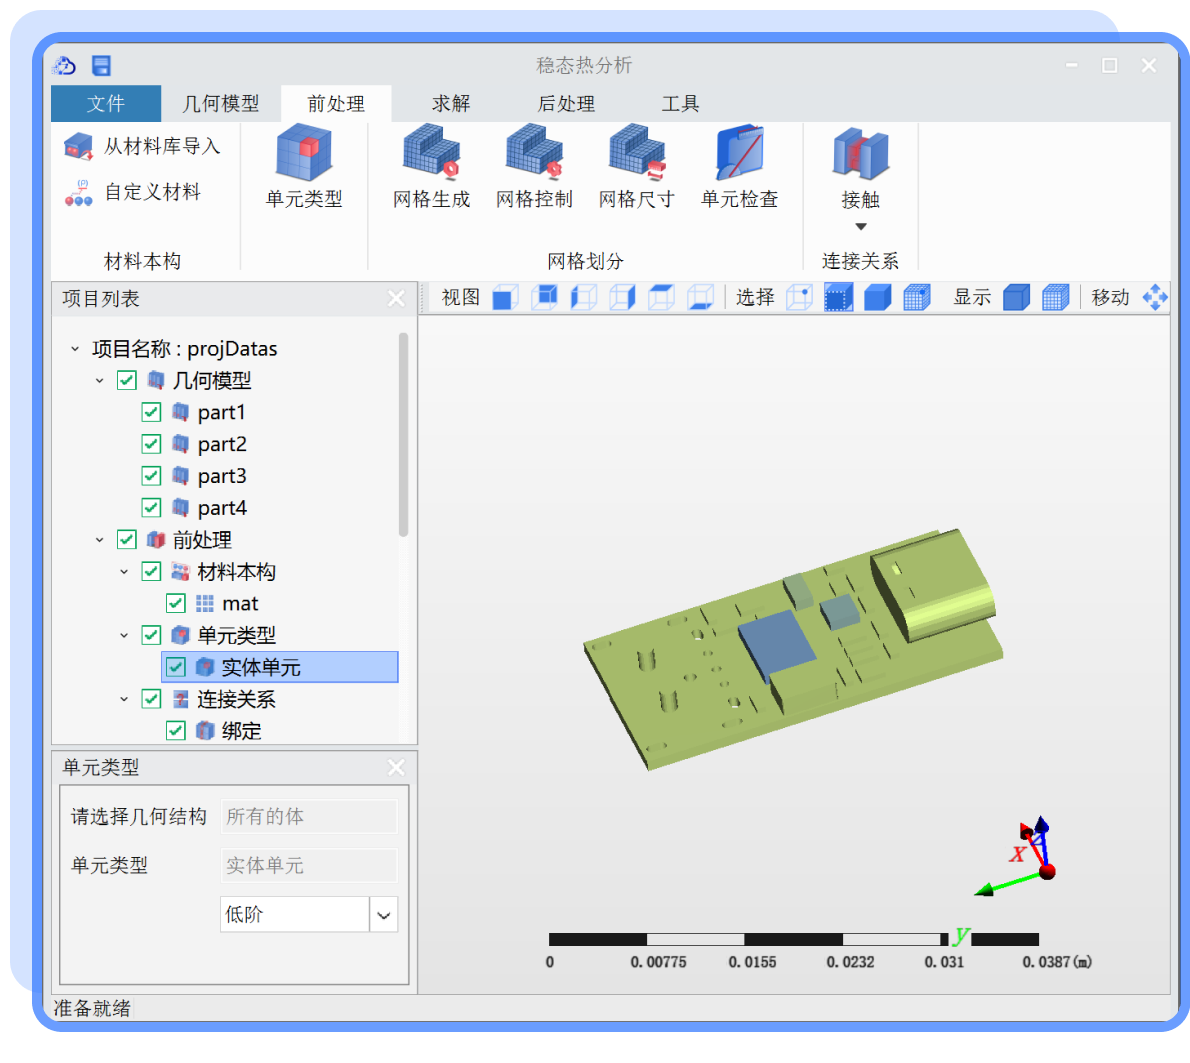Close the 项目列表 panel
Image resolution: width=1190 pixels, height=1063 pixels.
396,298
